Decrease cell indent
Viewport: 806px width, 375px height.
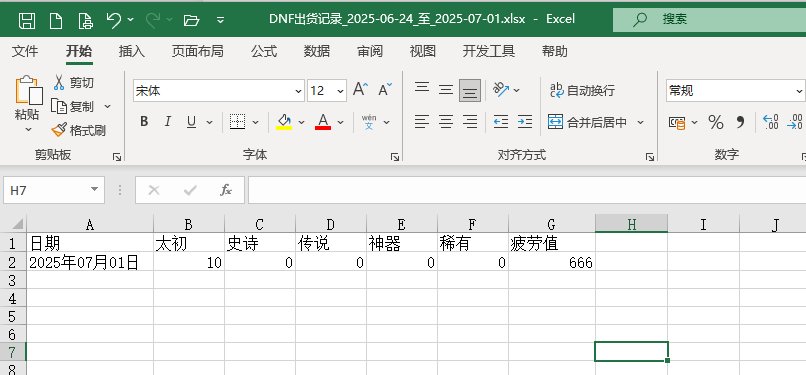click(x=501, y=122)
